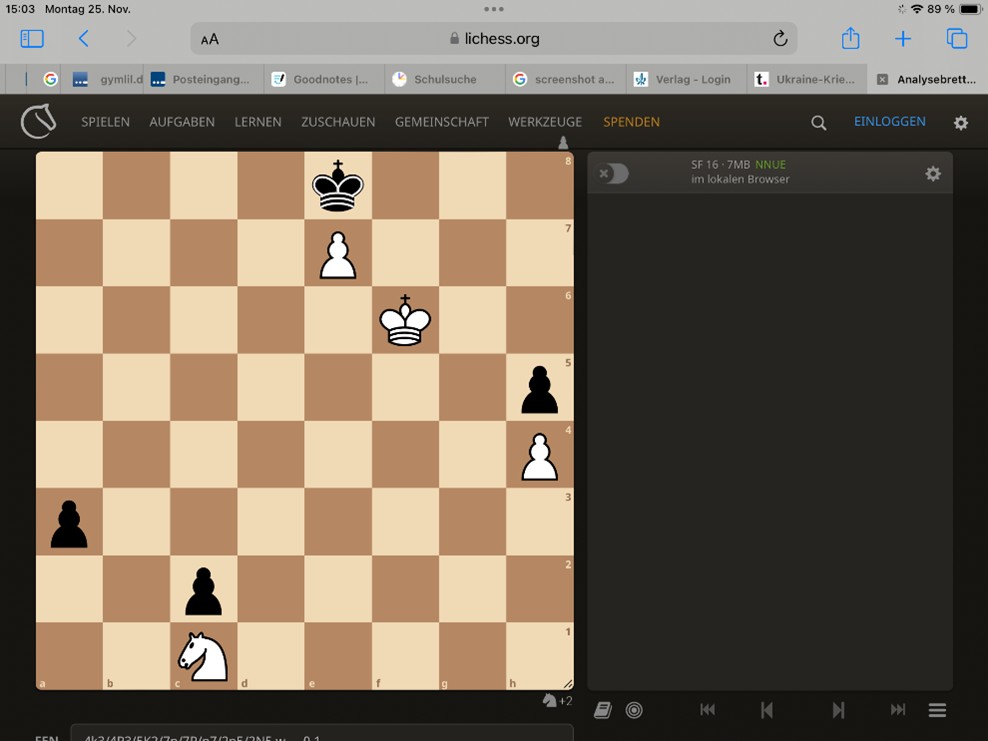Open the WERKZEUGE menu
The width and height of the screenshot is (988, 741).
coord(544,121)
